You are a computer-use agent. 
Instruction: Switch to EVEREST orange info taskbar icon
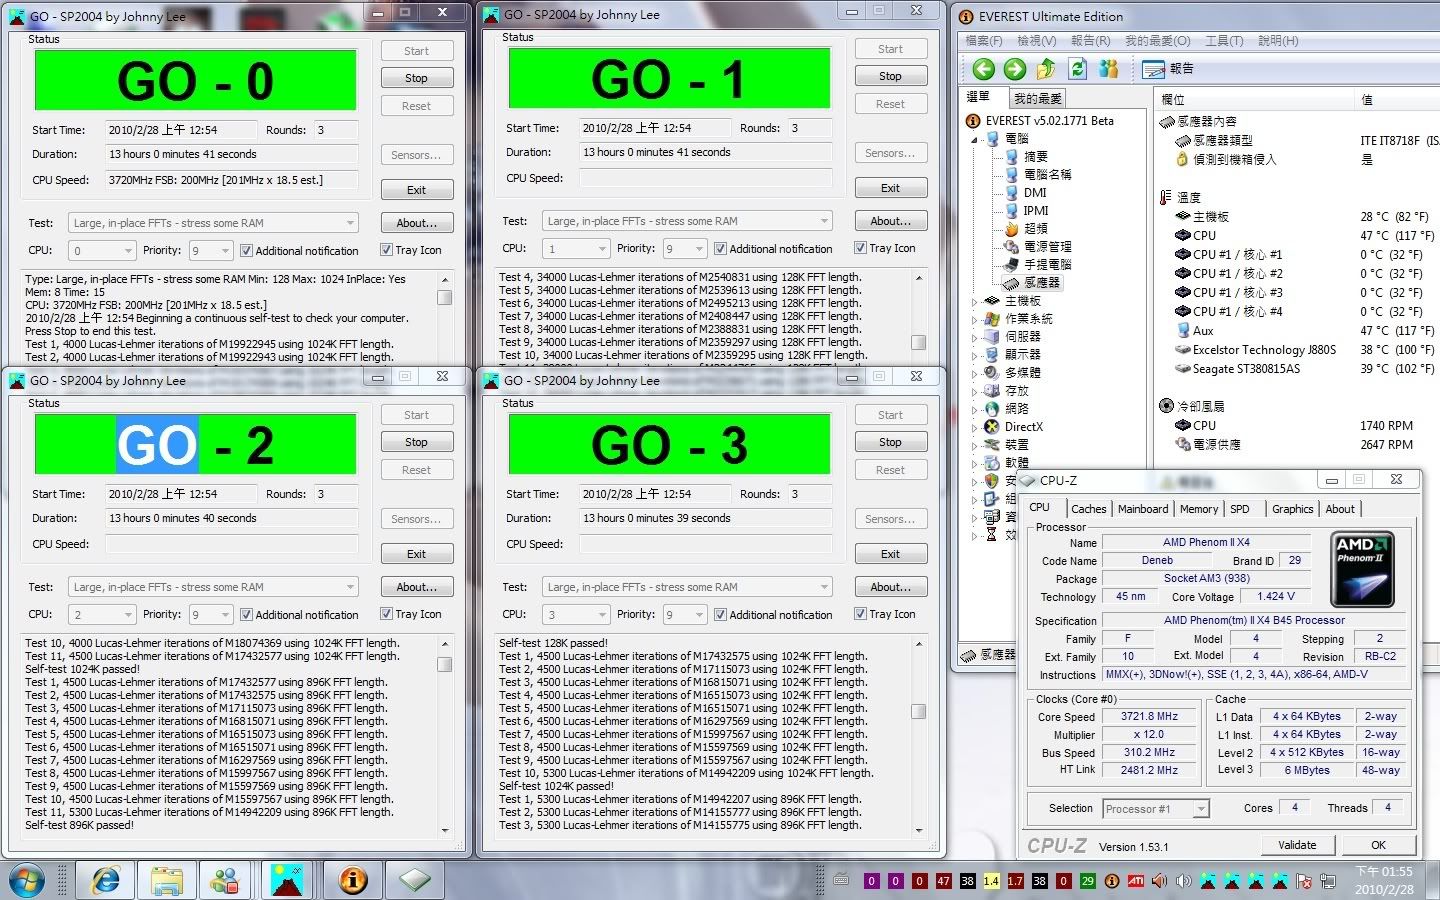coord(352,880)
